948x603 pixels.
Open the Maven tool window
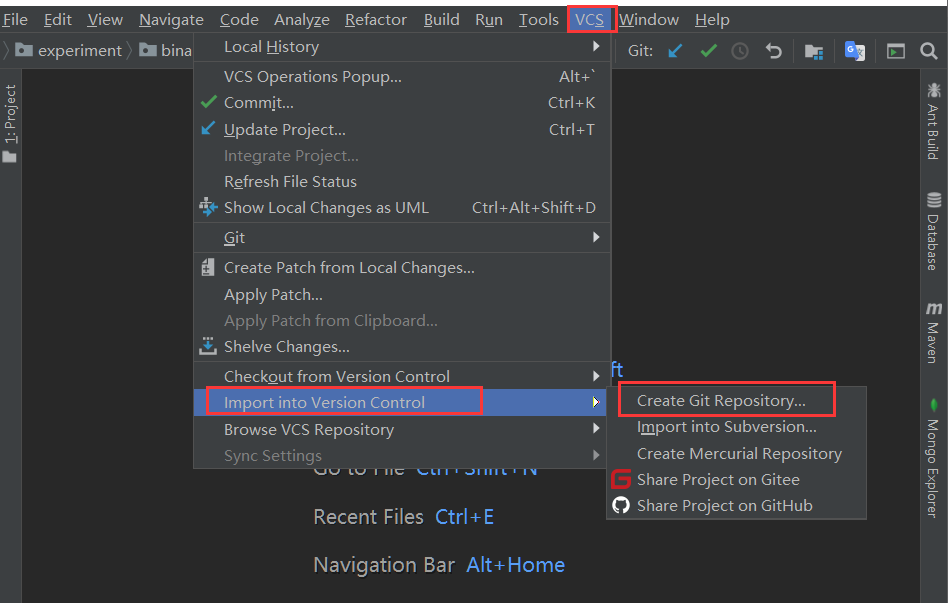point(933,332)
